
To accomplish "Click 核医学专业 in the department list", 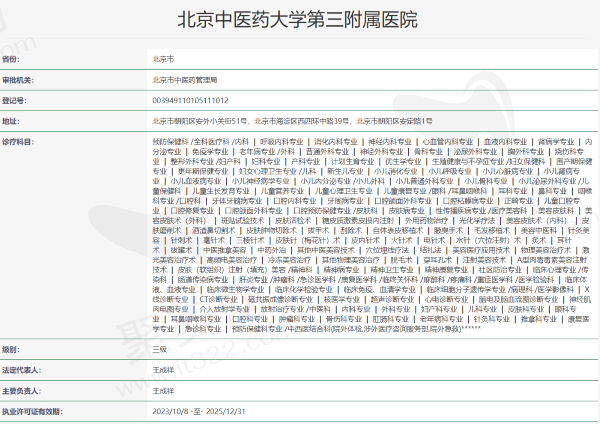I will point(342,300).
